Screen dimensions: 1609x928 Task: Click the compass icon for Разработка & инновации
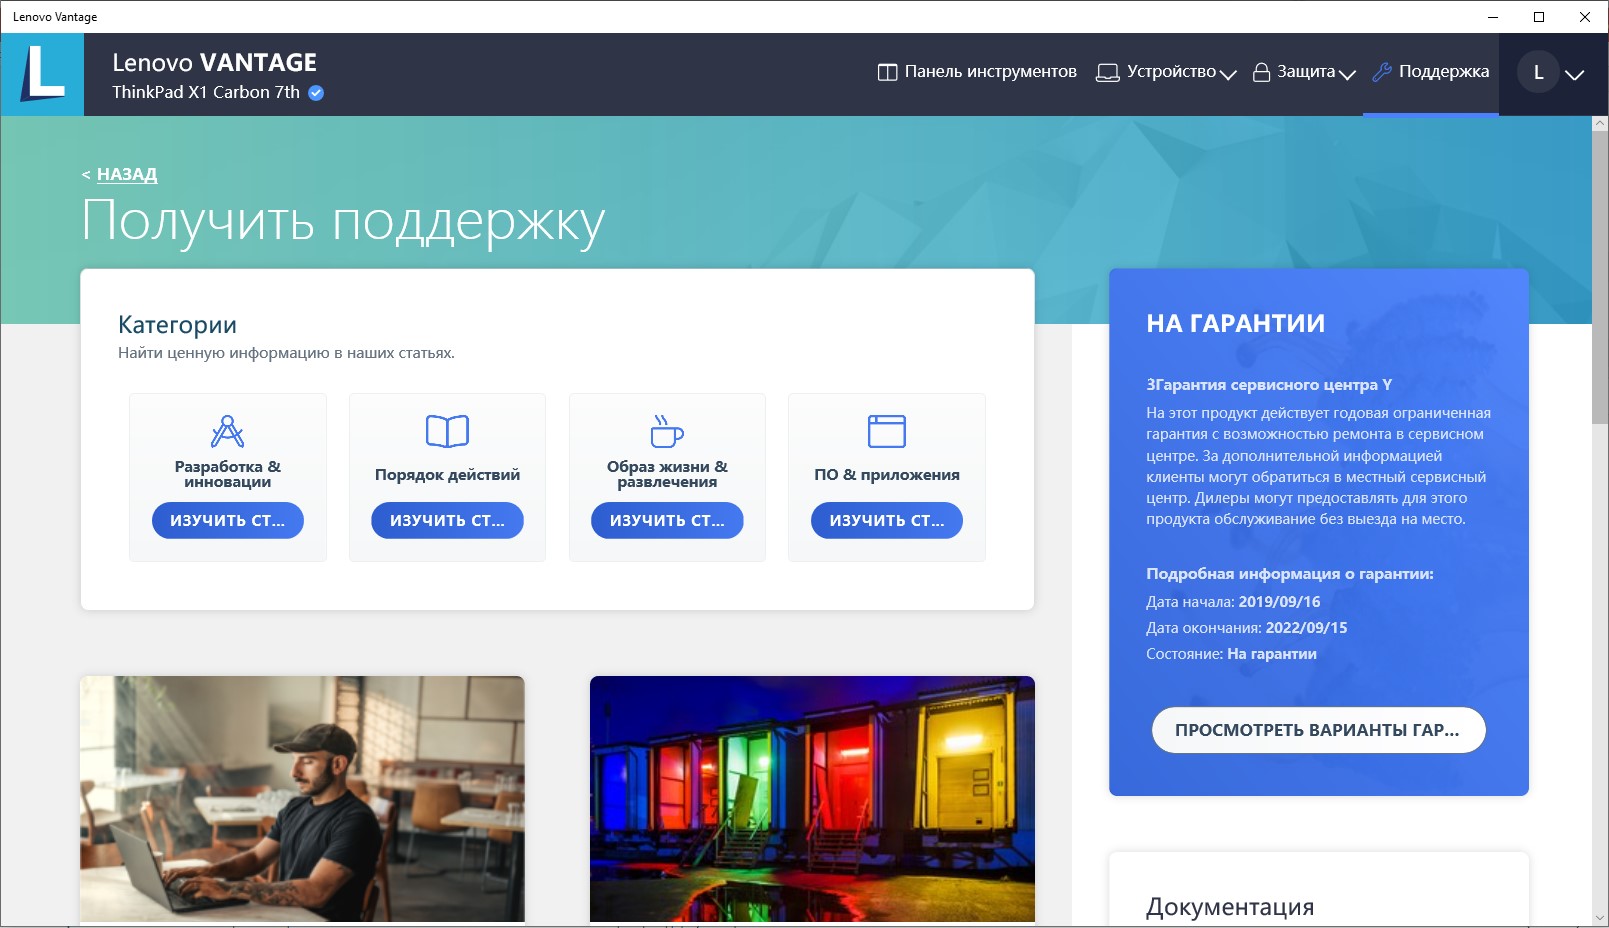point(227,431)
